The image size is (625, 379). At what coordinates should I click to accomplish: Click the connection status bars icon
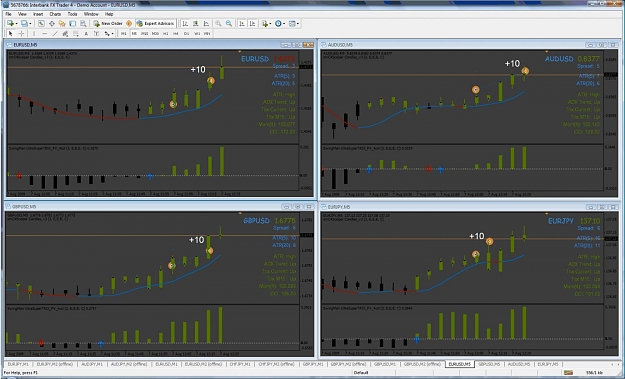[x=568, y=373]
